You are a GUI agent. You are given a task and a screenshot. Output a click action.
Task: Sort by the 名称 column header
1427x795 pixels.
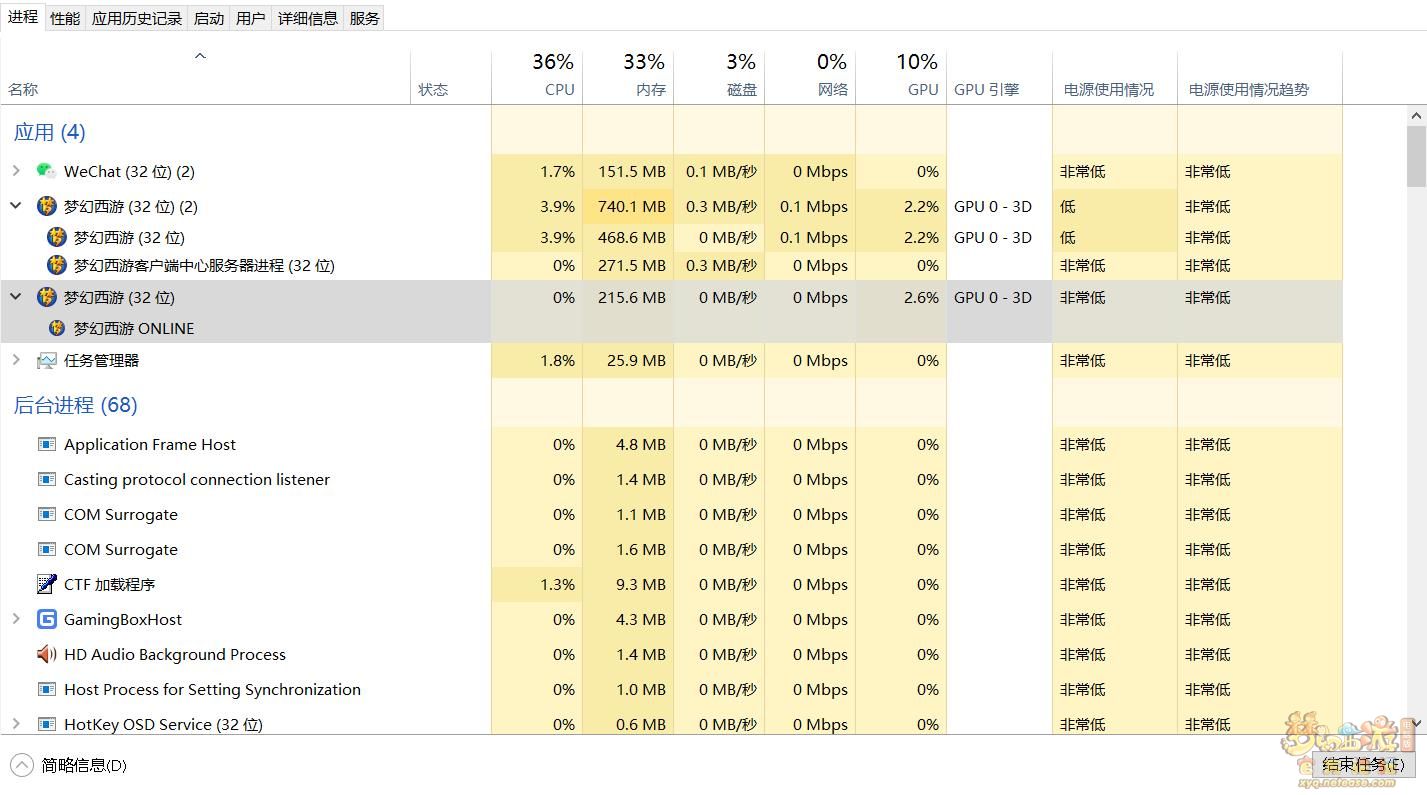pos(205,77)
